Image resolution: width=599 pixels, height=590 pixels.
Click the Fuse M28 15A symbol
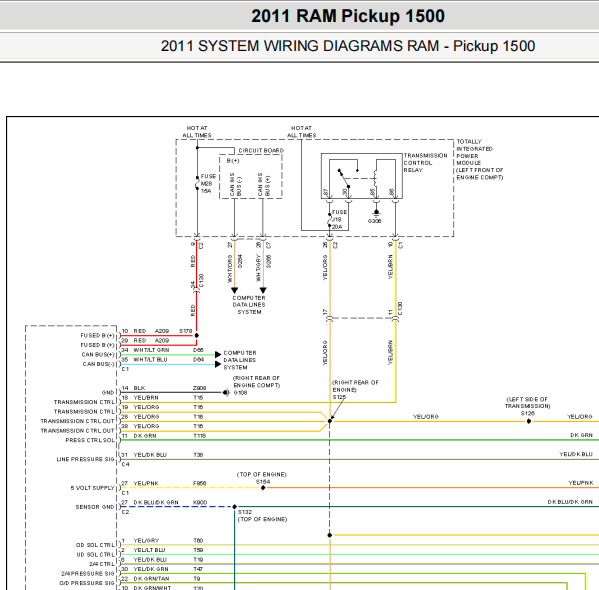tap(197, 183)
